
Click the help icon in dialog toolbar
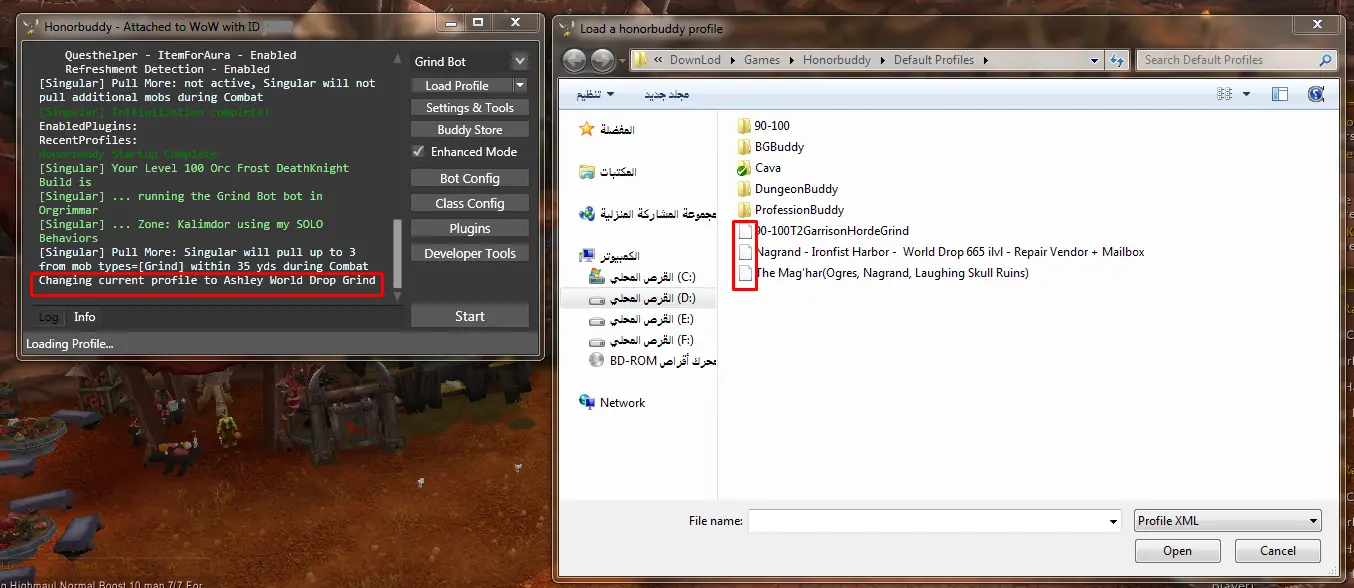(x=1316, y=94)
